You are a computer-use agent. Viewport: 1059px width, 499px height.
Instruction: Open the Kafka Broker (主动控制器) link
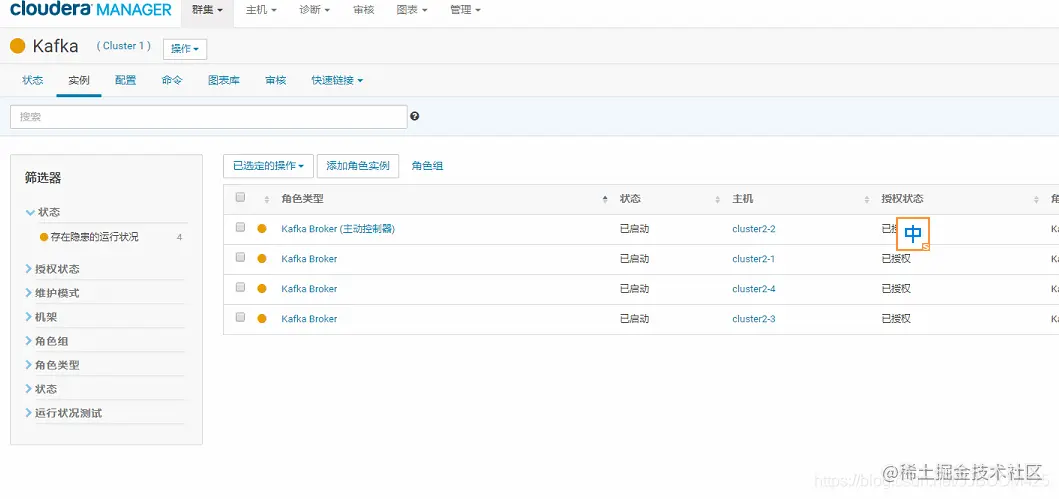pos(338,229)
